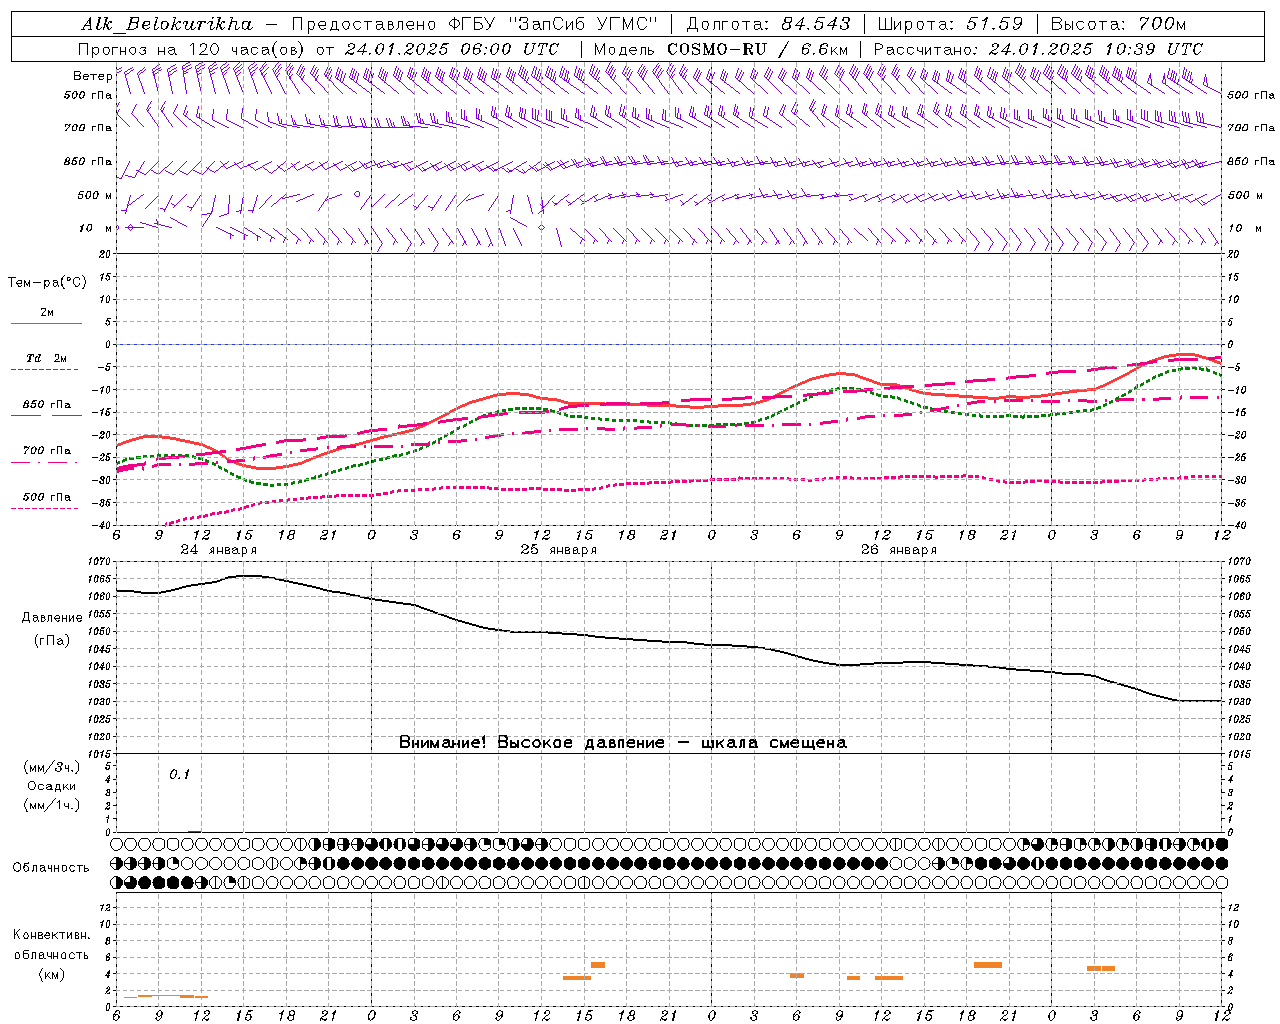This screenshot has height=1024, width=1280.
Task: Click the orange convective cloud bar near 21h
Action: [988, 965]
